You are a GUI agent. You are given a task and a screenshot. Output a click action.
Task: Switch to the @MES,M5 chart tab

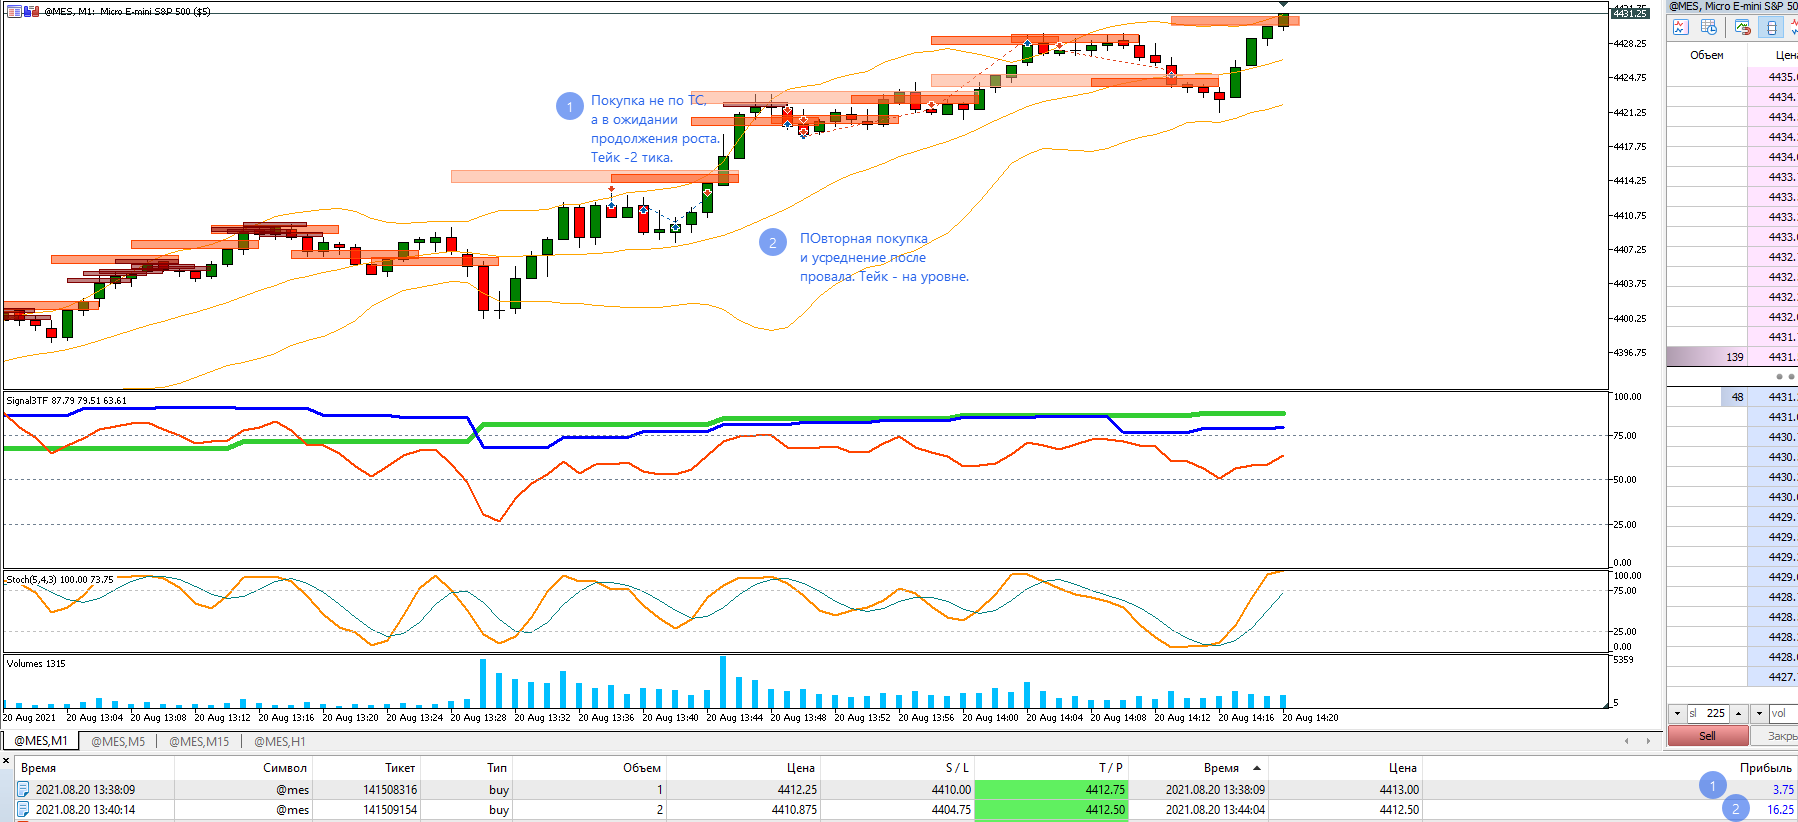tap(118, 741)
